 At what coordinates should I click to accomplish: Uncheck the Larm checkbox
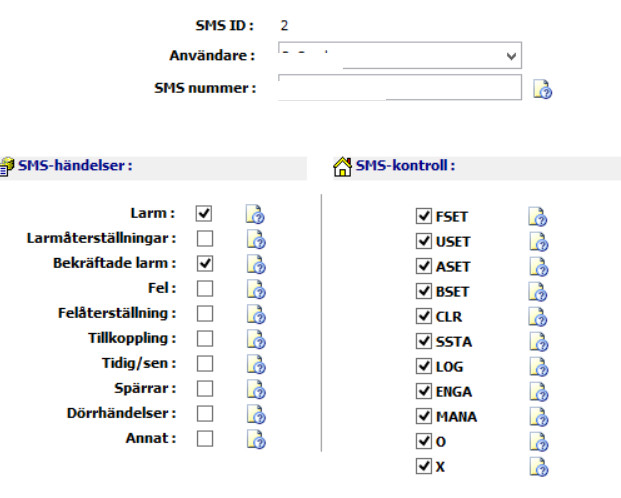point(205,213)
